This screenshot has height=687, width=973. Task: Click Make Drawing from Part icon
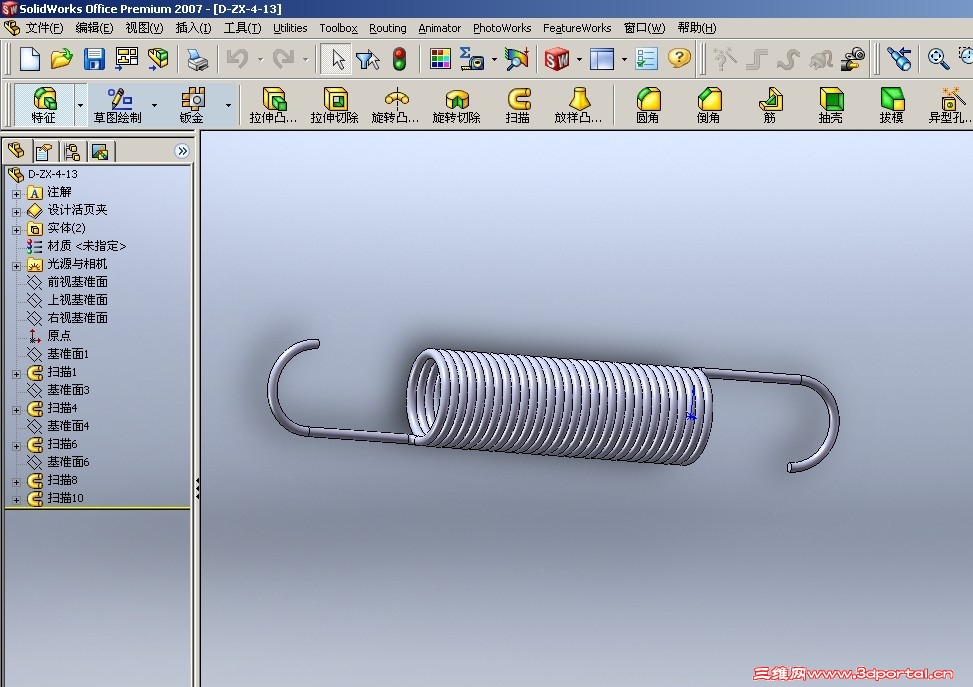[x=127, y=60]
